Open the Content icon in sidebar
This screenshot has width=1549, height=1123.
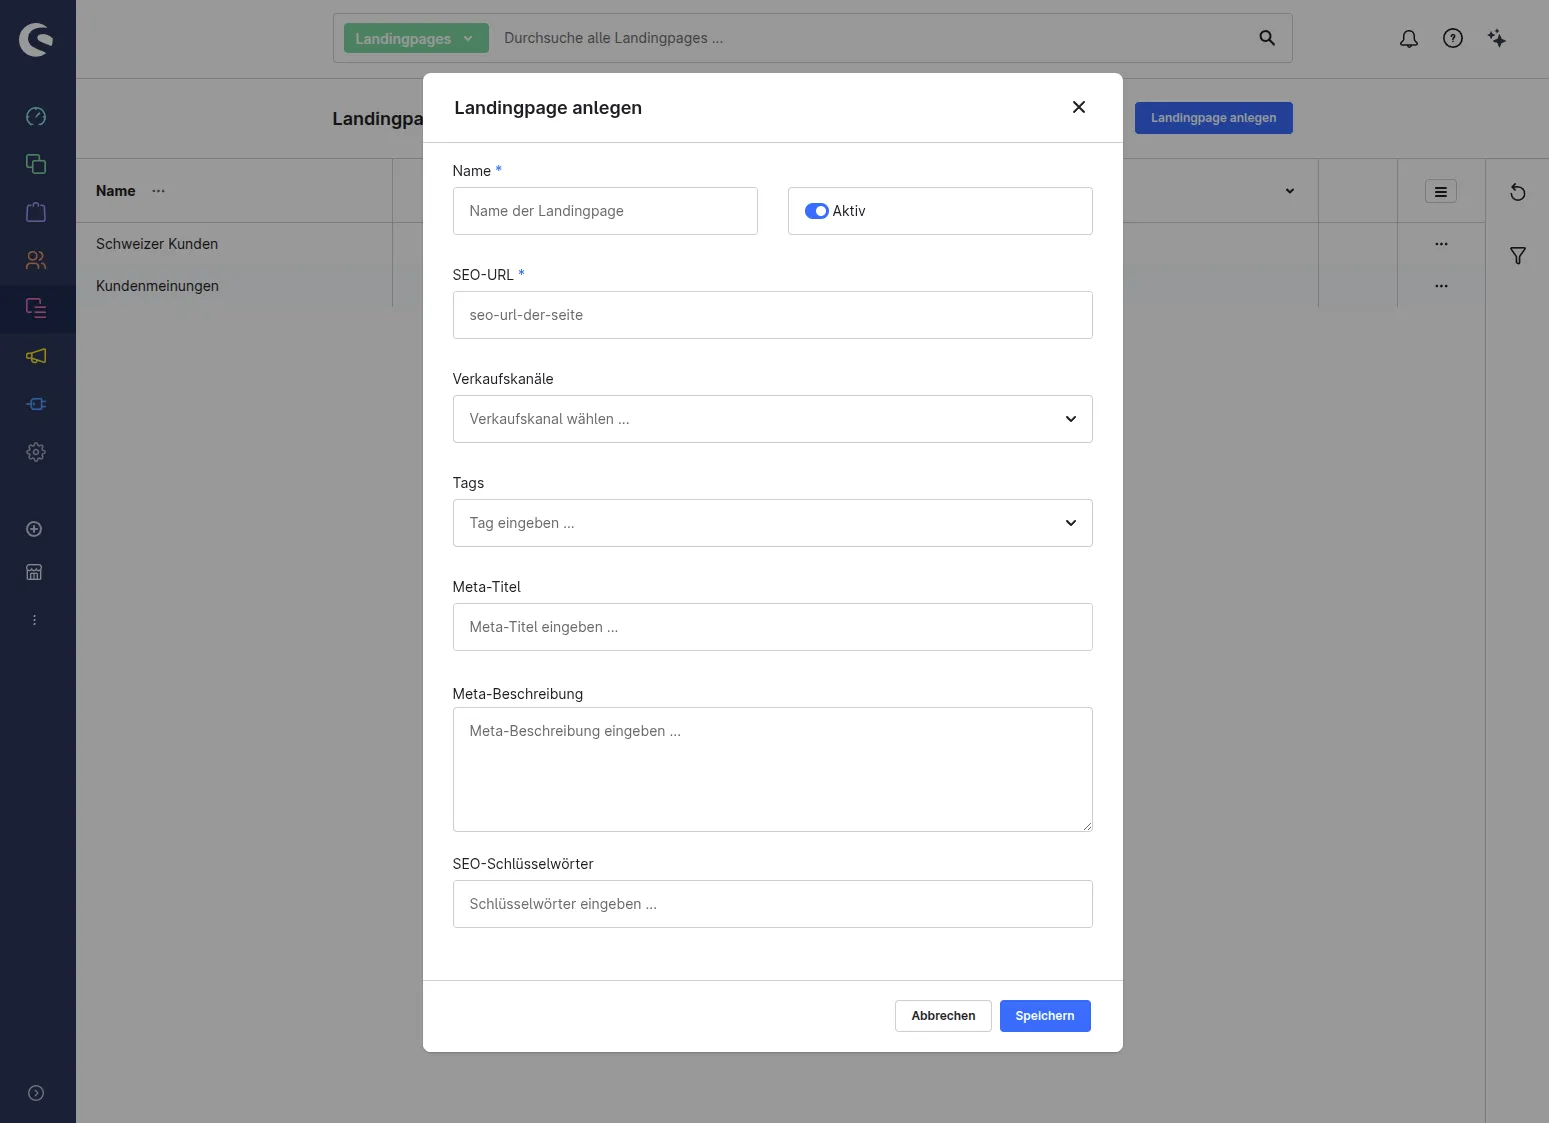[36, 308]
